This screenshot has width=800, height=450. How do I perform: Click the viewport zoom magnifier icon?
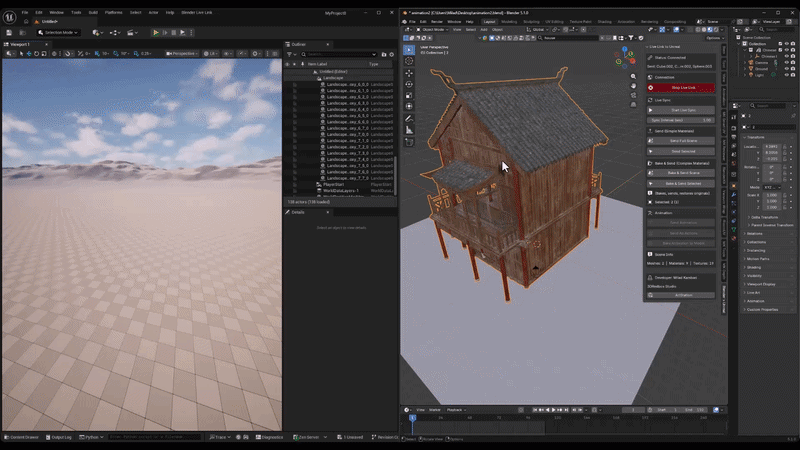[633, 77]
